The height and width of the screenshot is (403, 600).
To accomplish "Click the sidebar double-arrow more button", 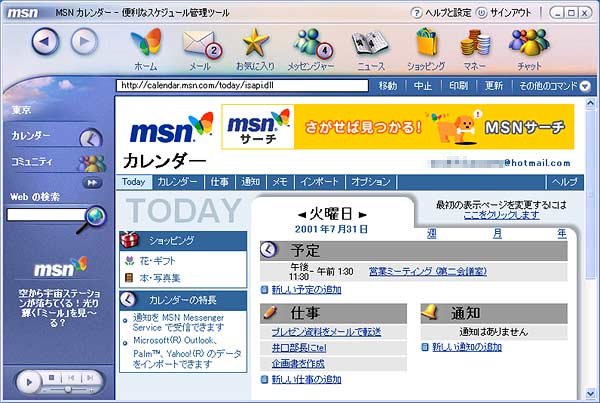I will (x=92, y=183).
